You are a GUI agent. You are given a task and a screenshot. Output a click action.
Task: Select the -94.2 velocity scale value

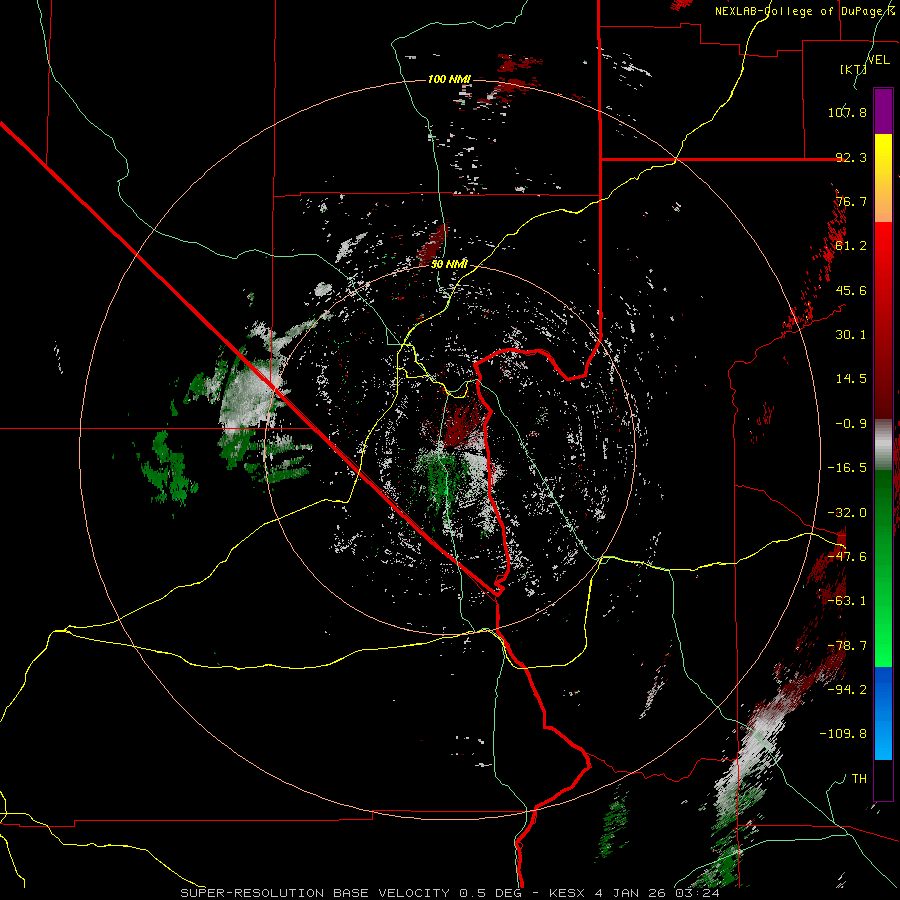coord(847,690)
